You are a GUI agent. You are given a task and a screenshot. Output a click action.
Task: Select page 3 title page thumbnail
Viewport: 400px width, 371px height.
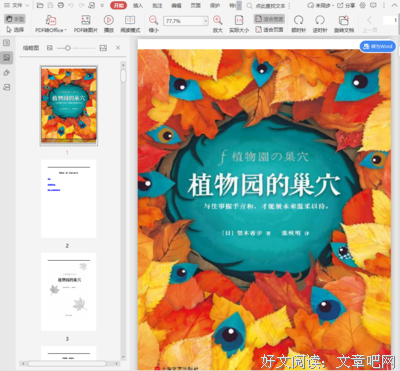[x=69, y=292]
